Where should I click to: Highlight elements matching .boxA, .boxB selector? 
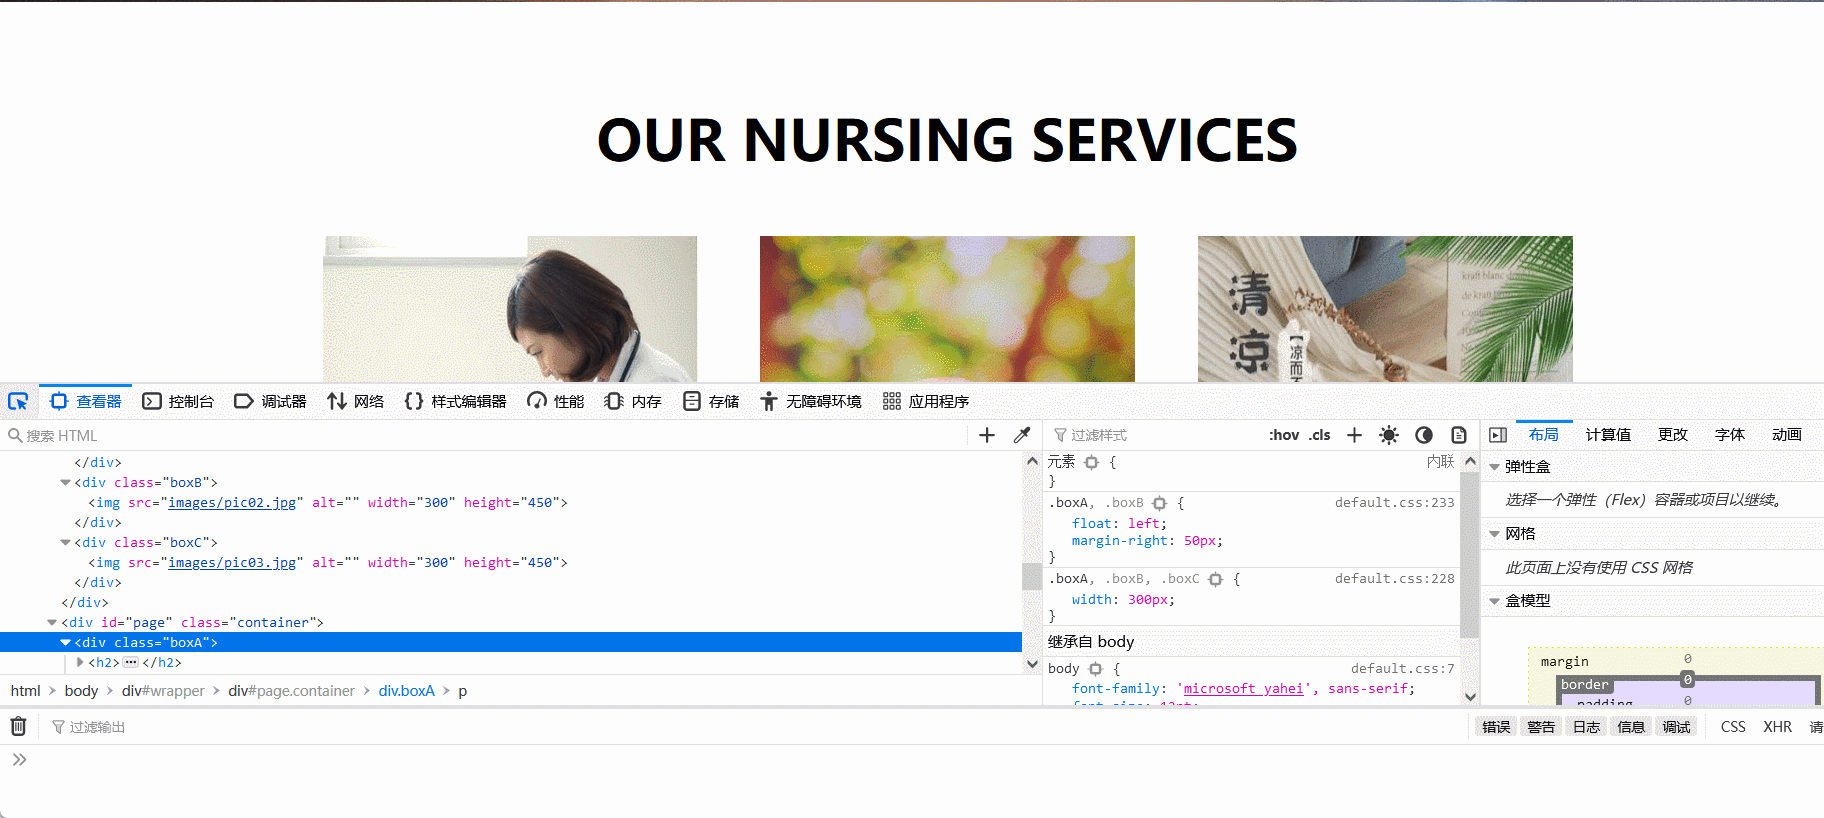[x=1160, y=503]
